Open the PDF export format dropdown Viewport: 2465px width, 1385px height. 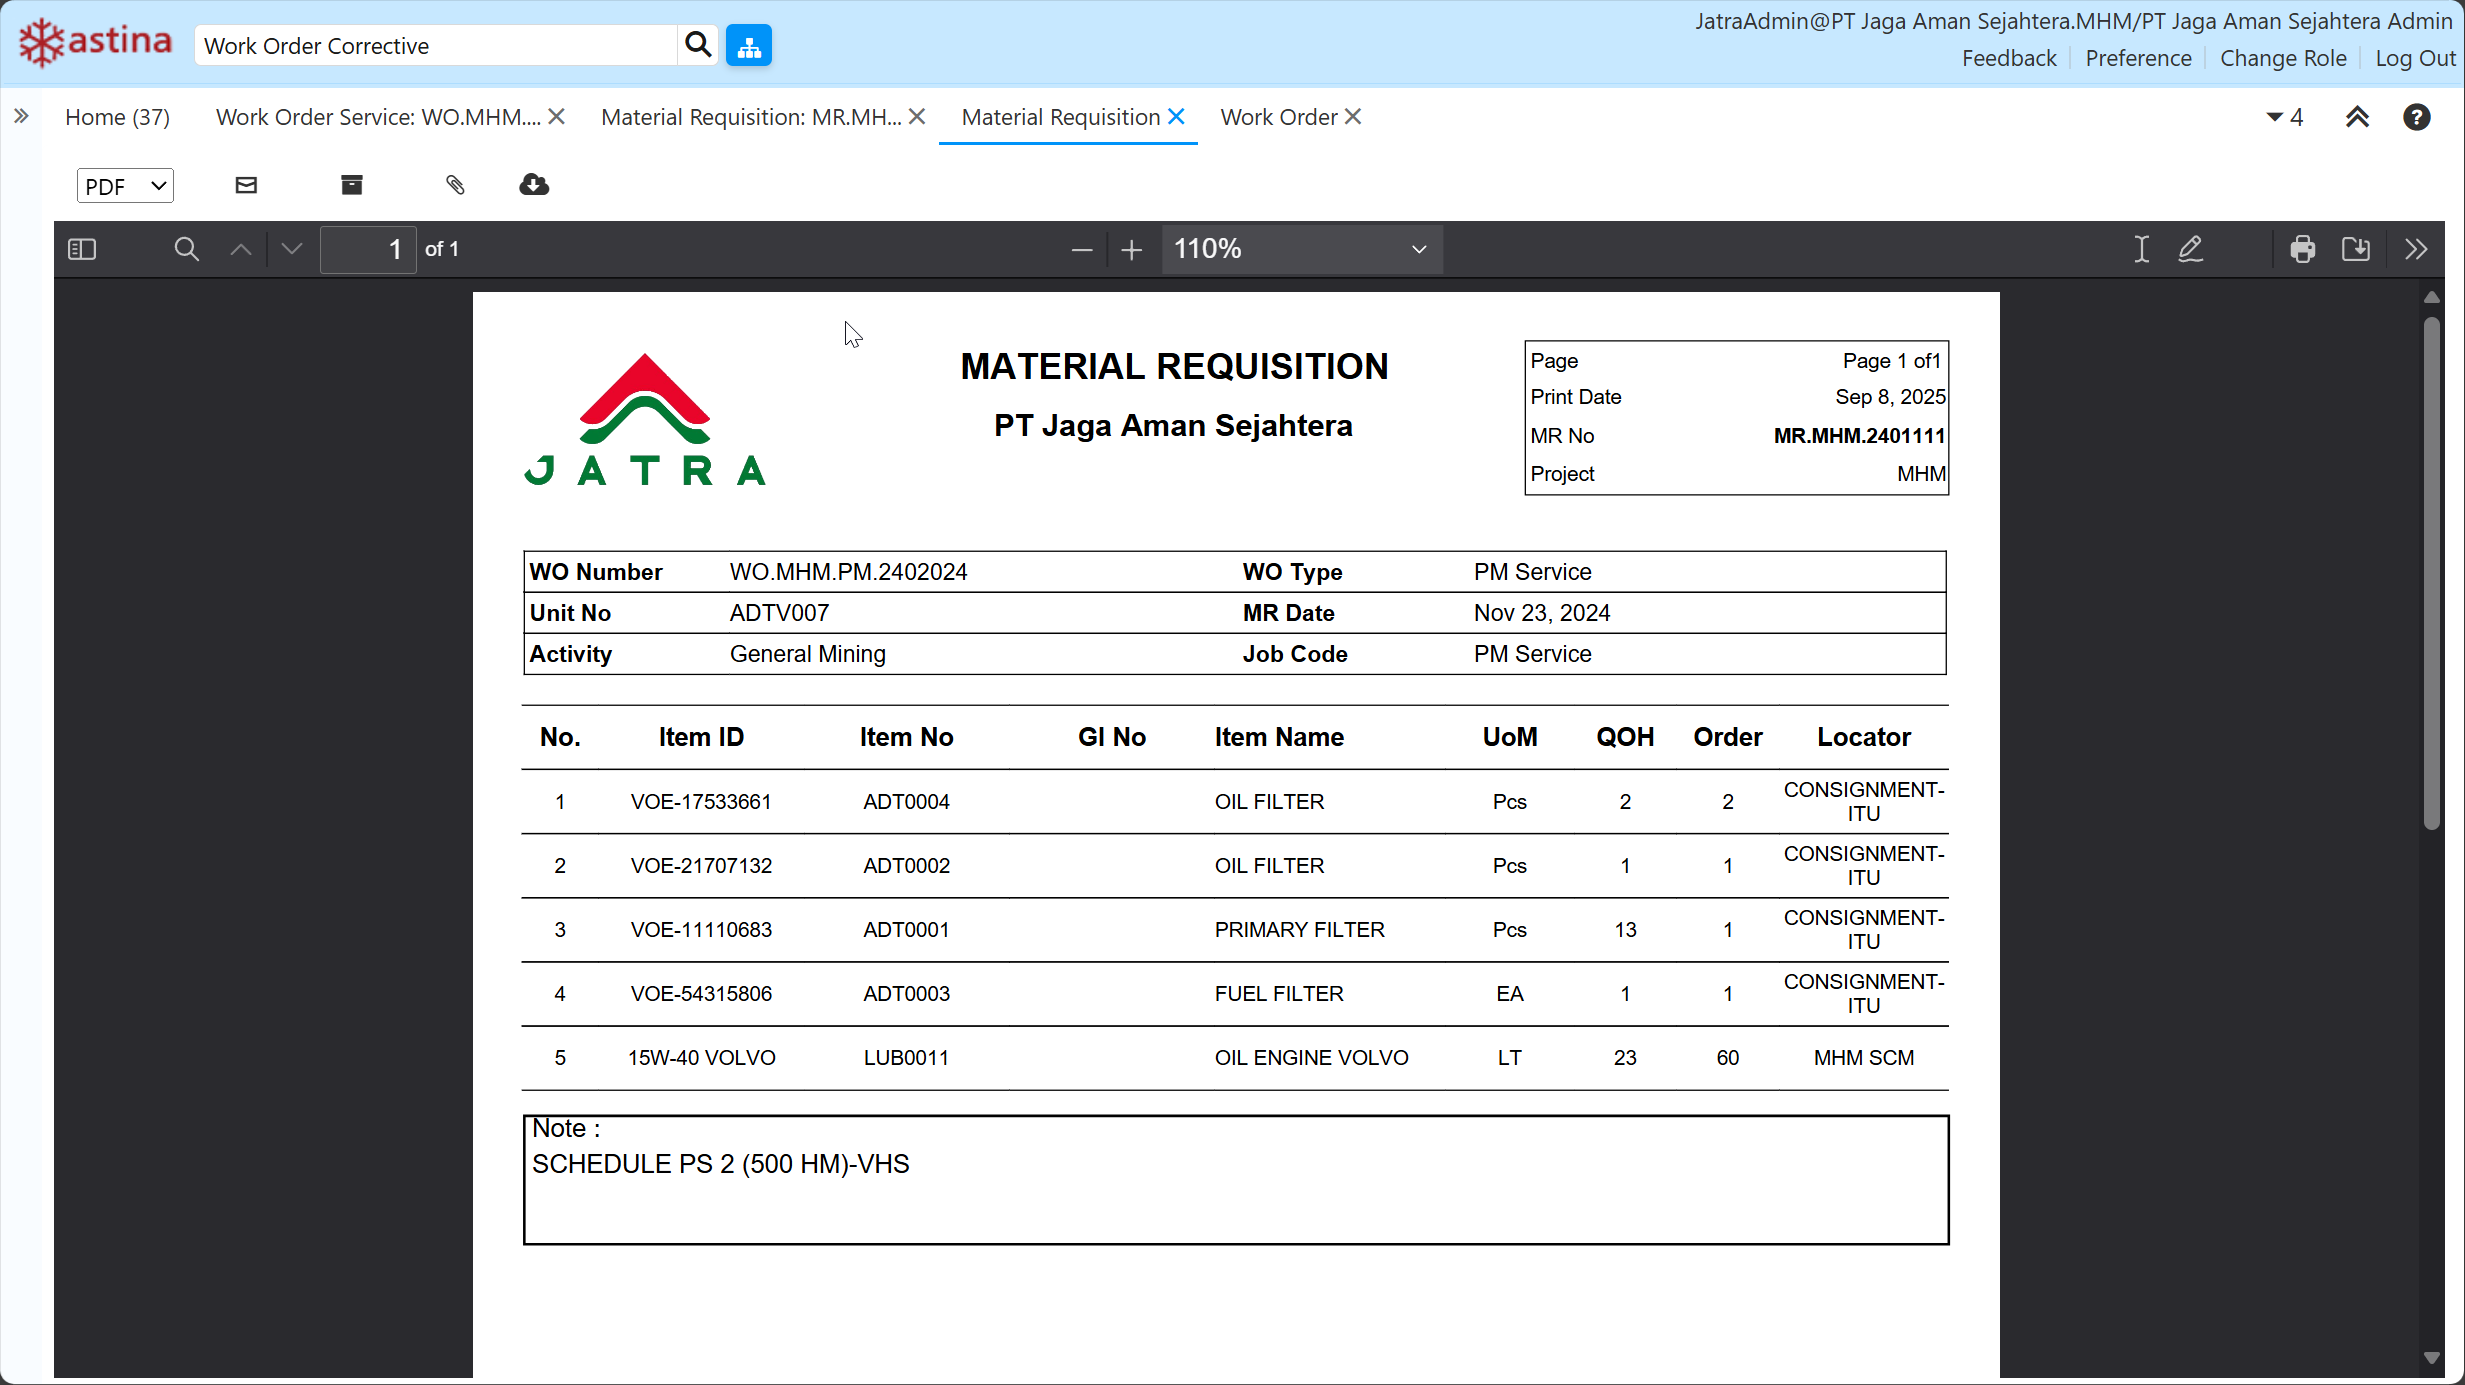click(x=125, y=186)
